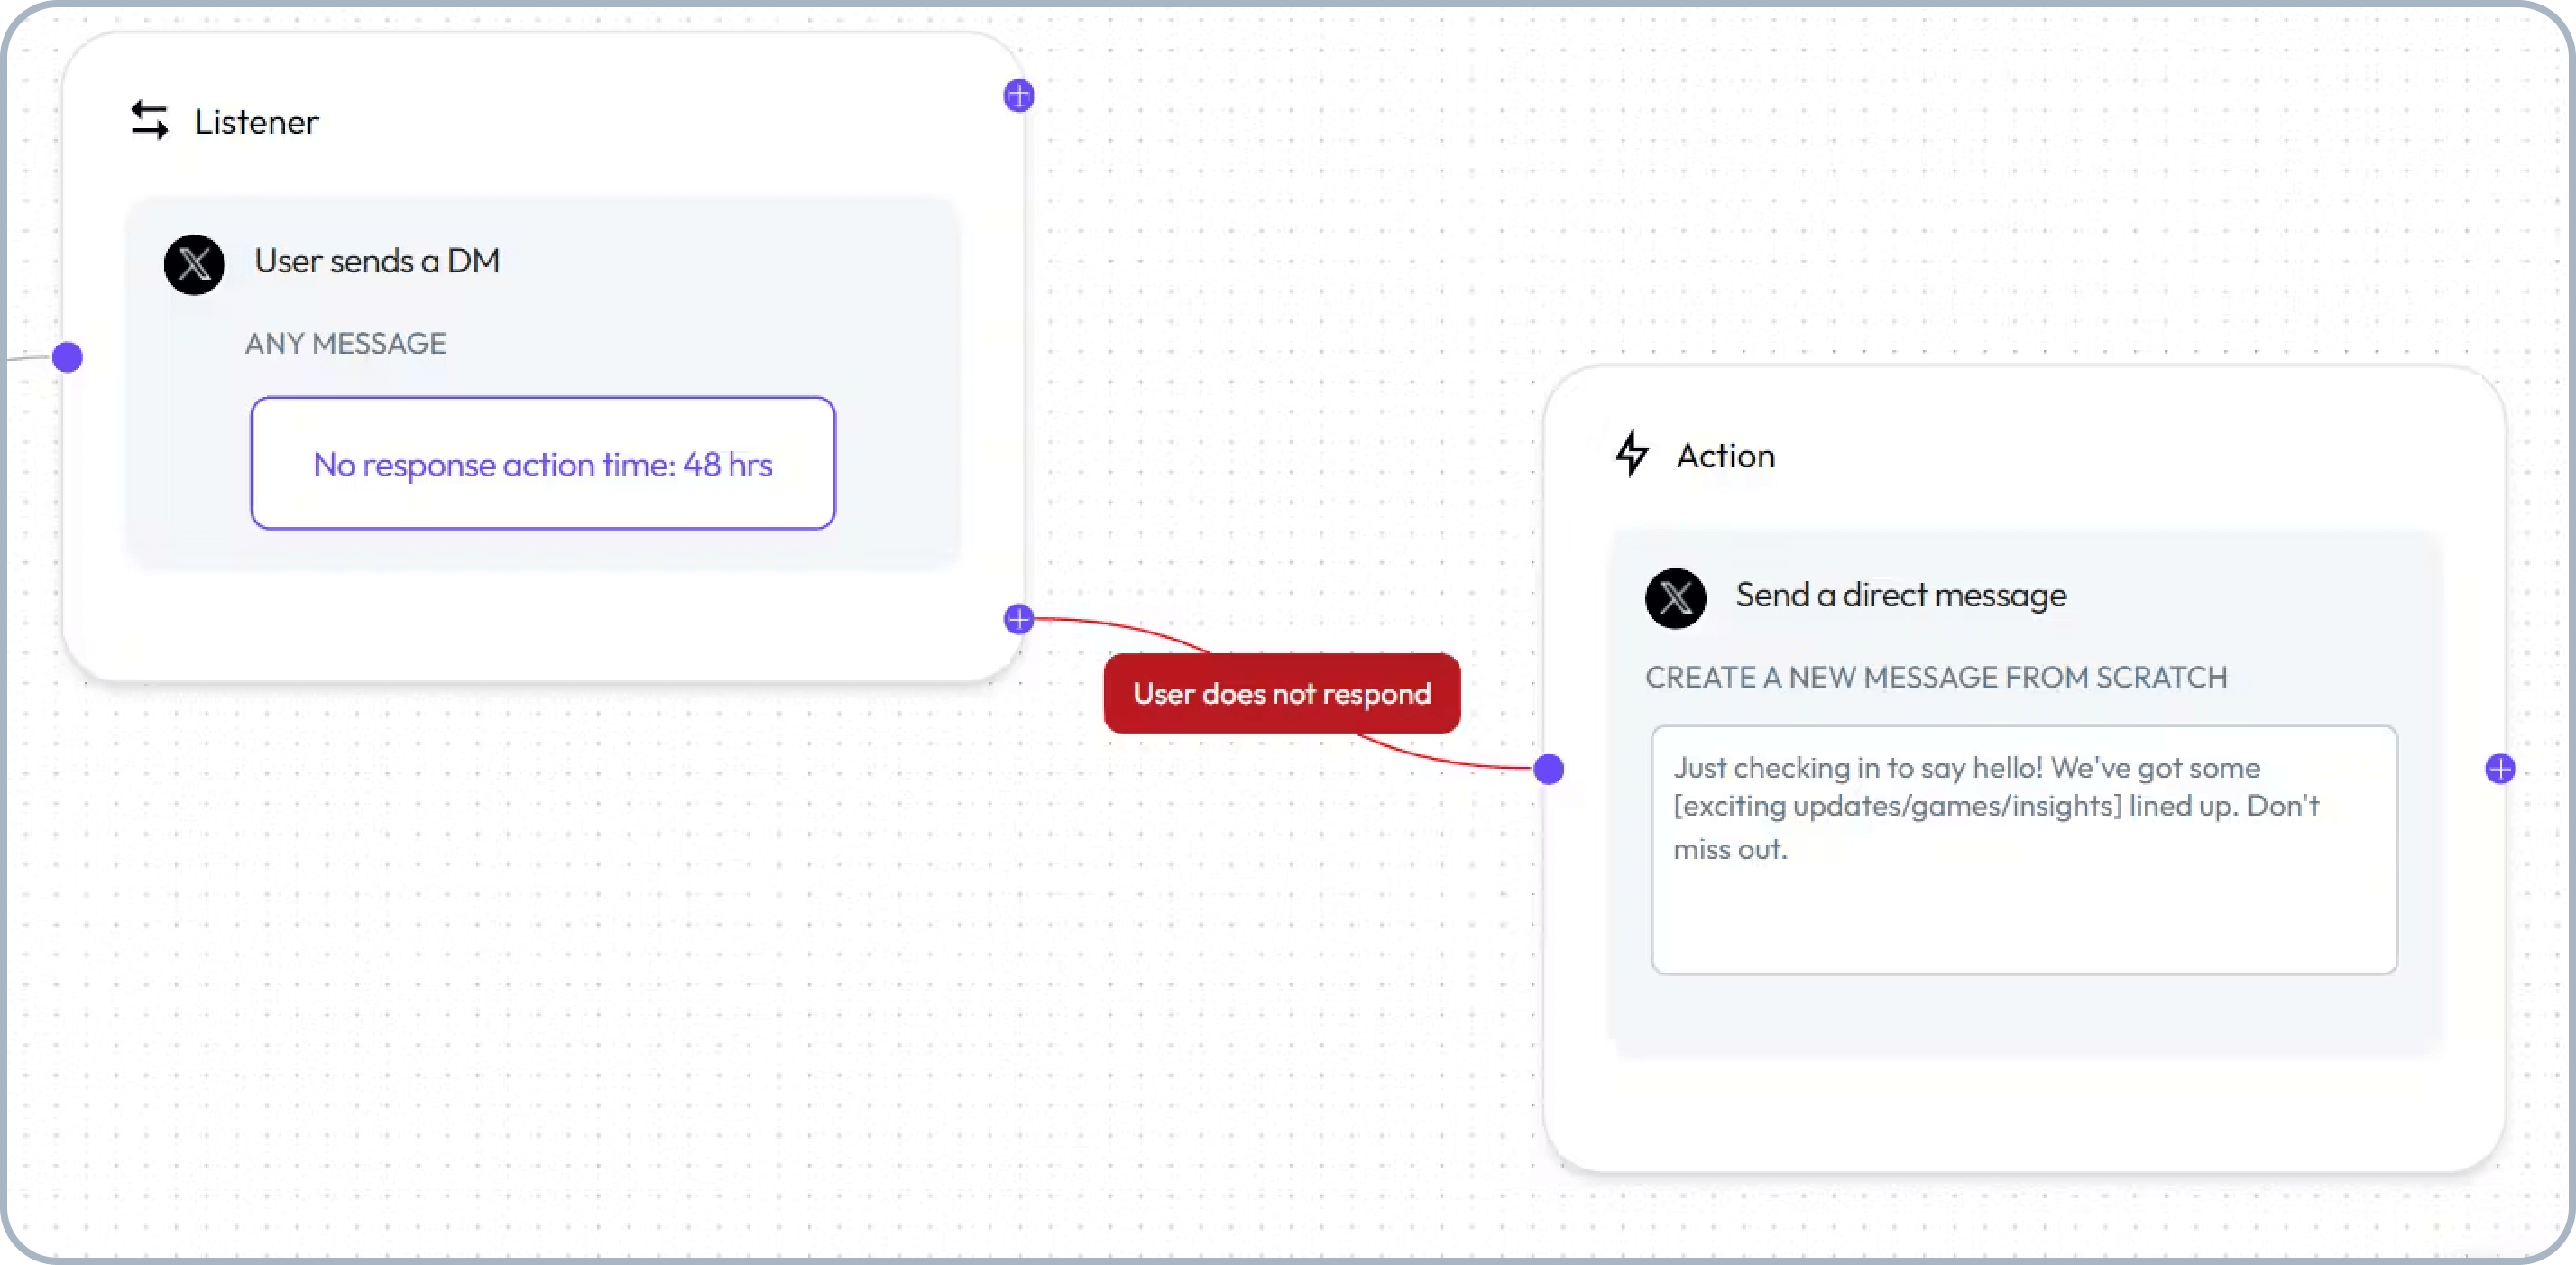
Task: Select the Listener node title
Action: click(x=256, y=122)
